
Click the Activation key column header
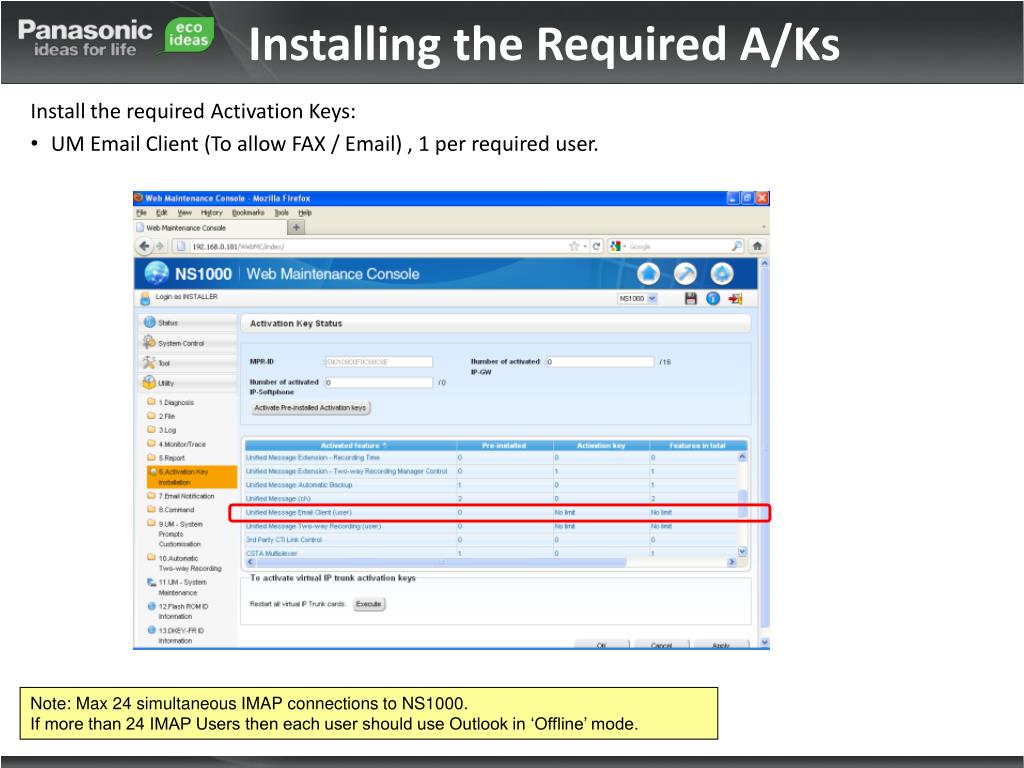click(x=601, y=445)
